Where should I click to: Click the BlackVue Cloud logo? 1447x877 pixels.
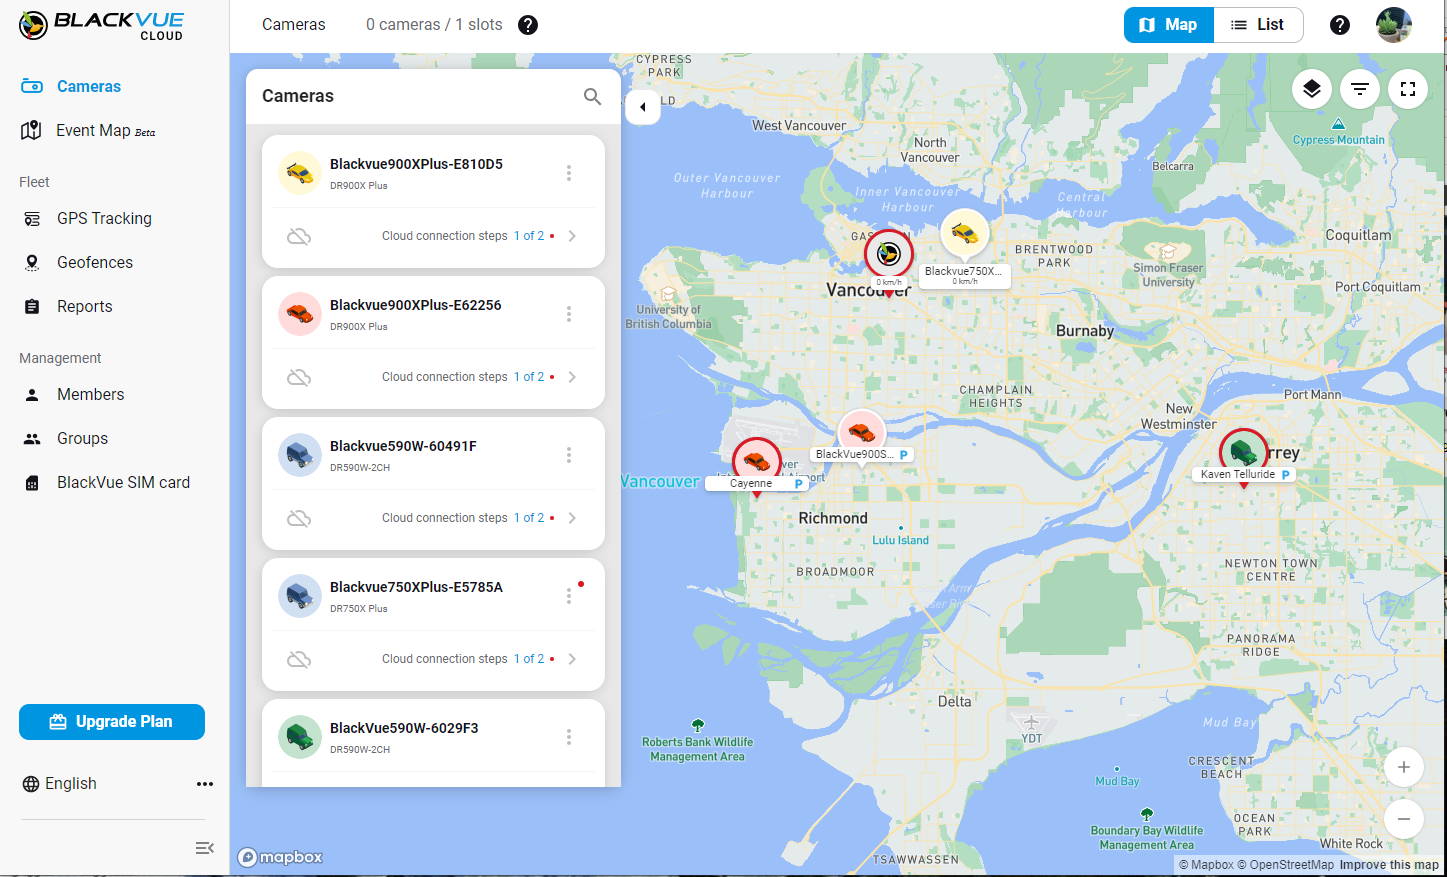coord(102,25)
